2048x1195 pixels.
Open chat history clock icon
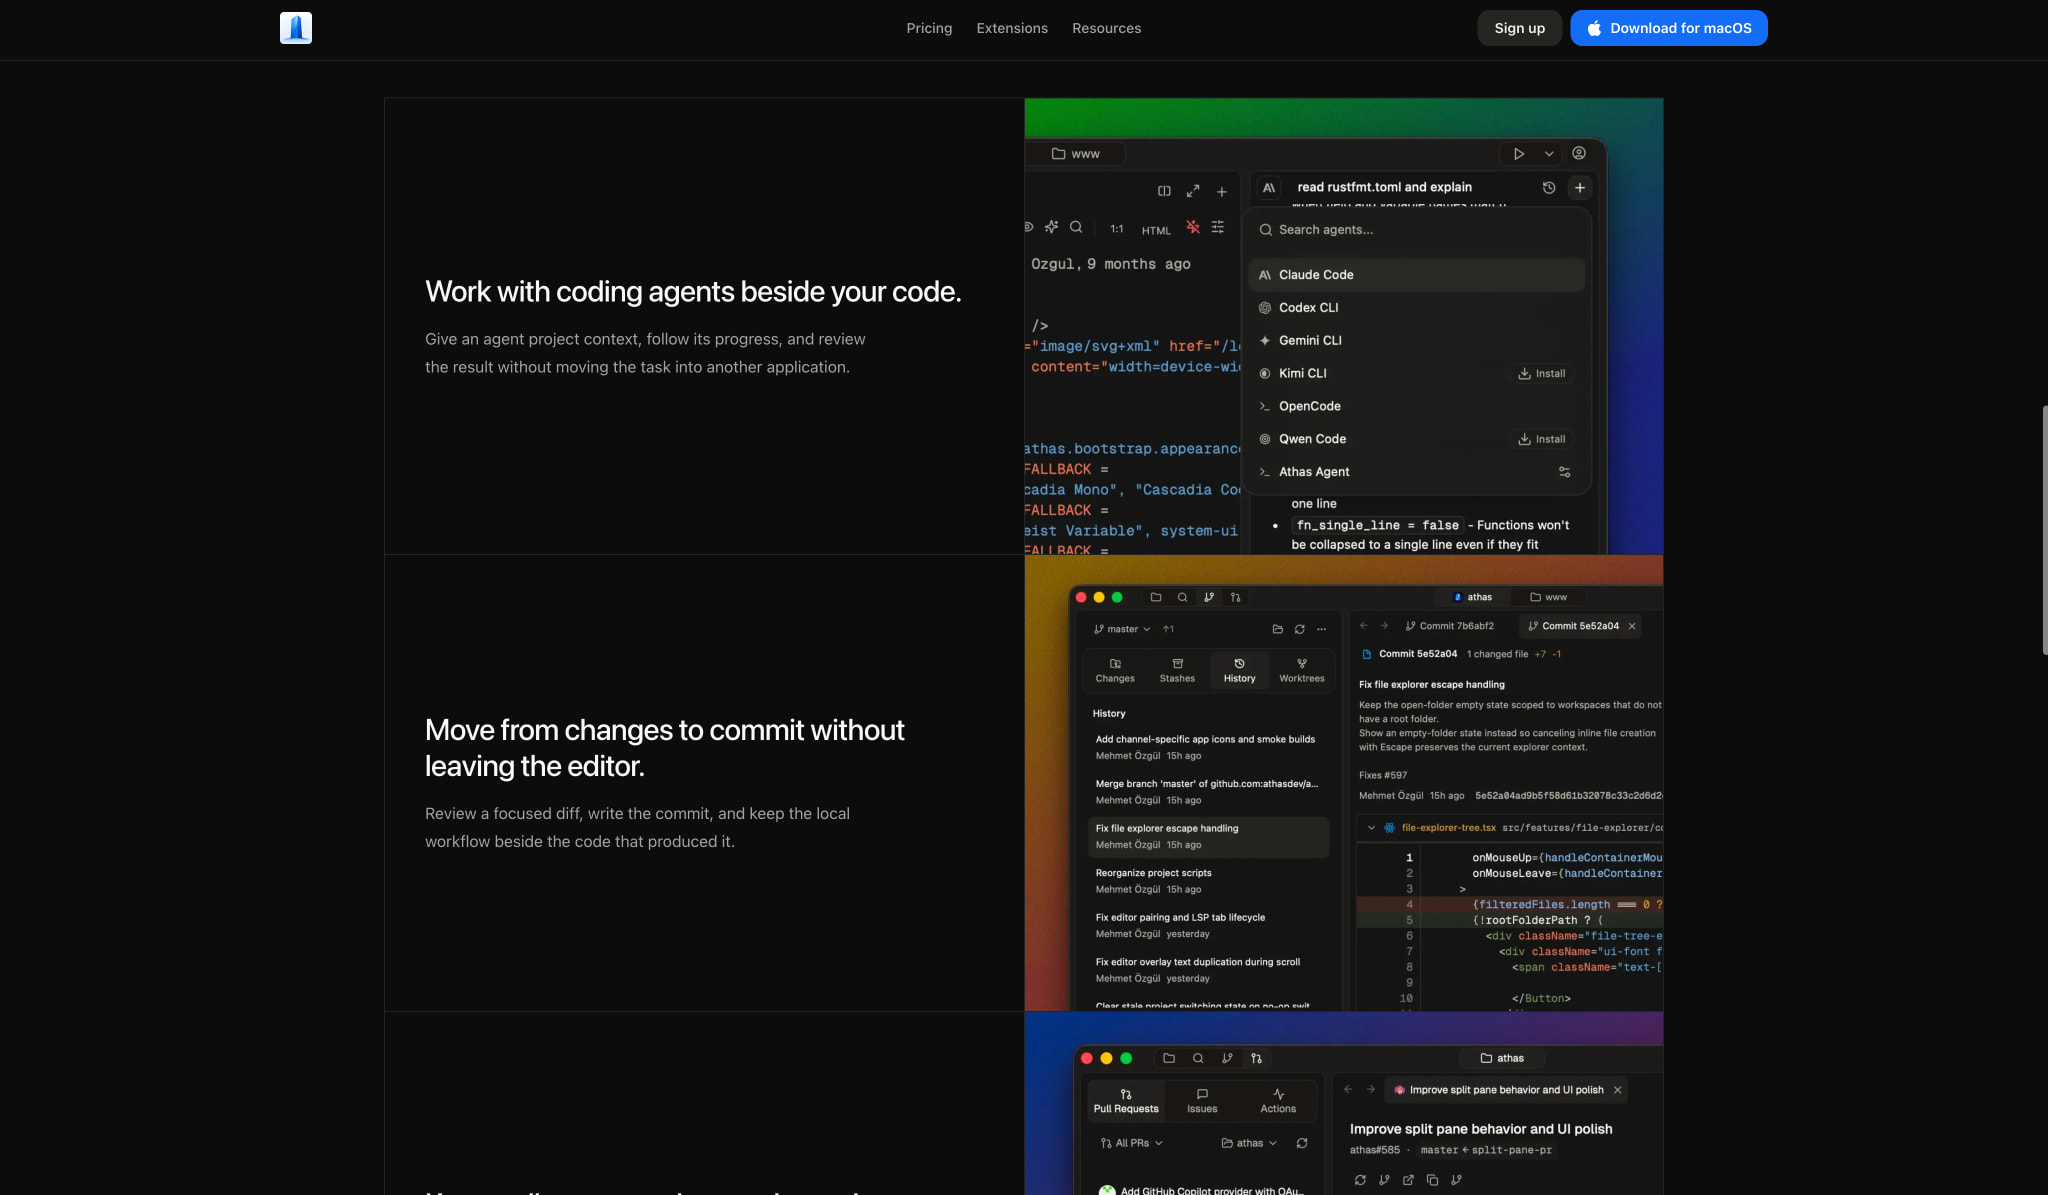click(x=1549, y=187)
